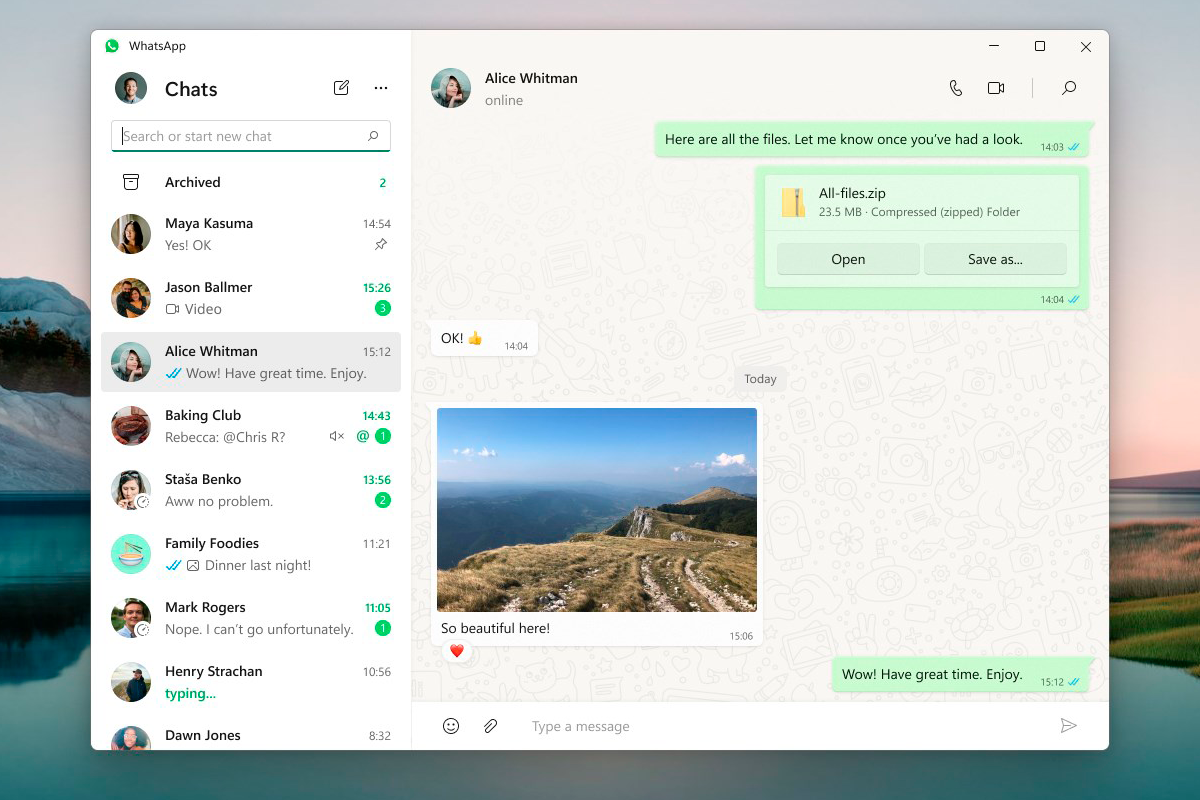Click the search magnifier in search box

tap(373, 136)
